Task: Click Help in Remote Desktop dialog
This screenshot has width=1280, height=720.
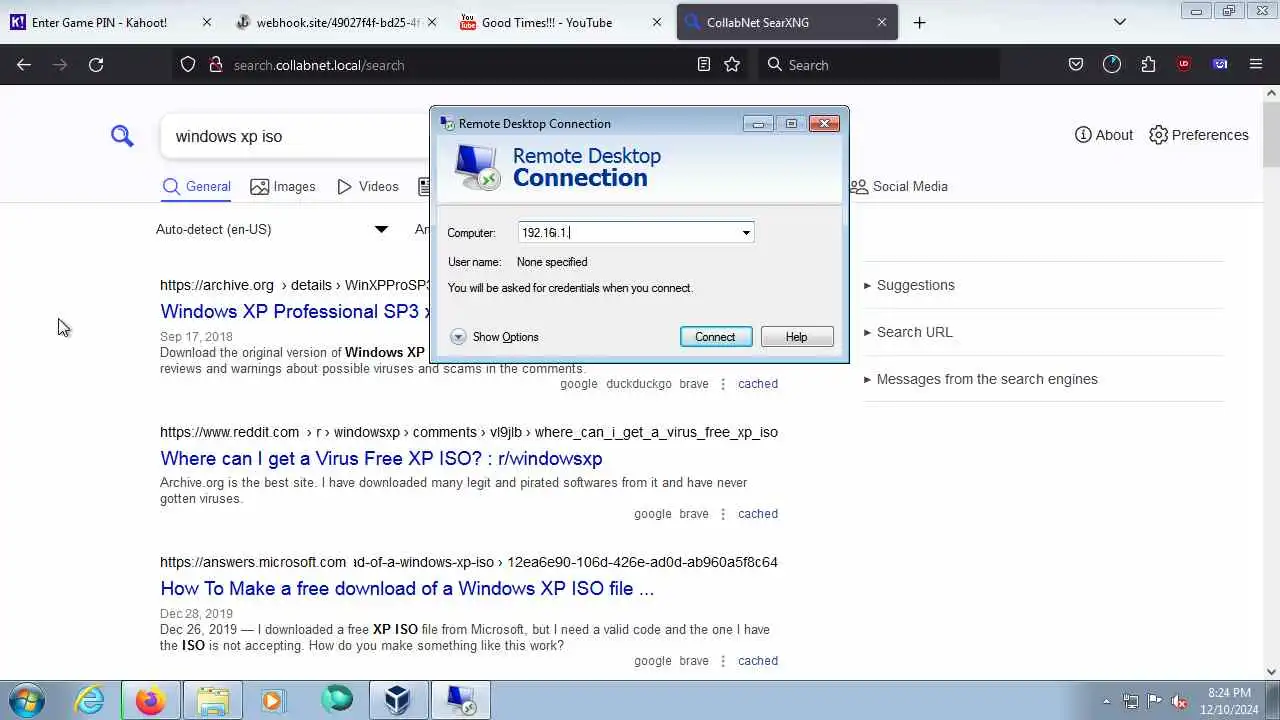Action: point(796,337)
